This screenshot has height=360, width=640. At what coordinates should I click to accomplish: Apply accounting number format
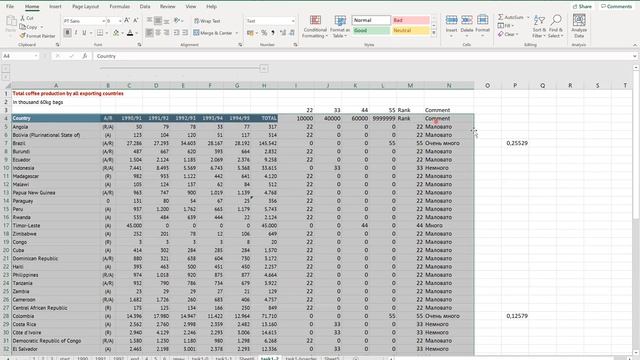click(250, 33)
